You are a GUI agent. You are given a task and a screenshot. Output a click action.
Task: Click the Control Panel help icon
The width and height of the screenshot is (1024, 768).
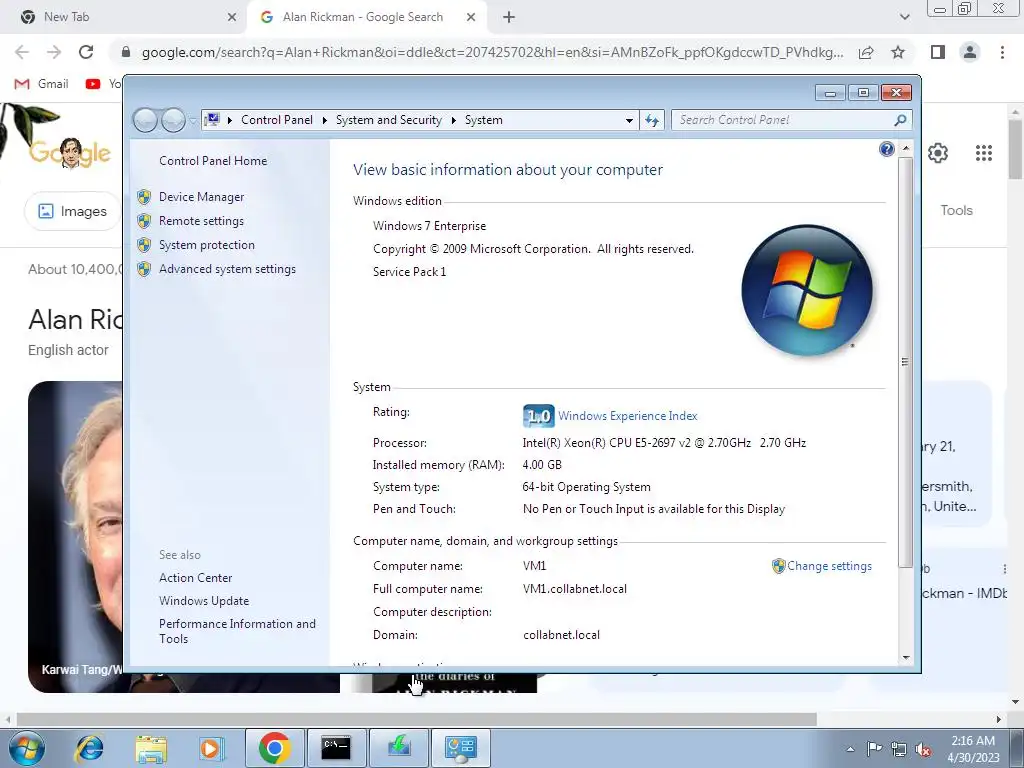click(886, 150)
